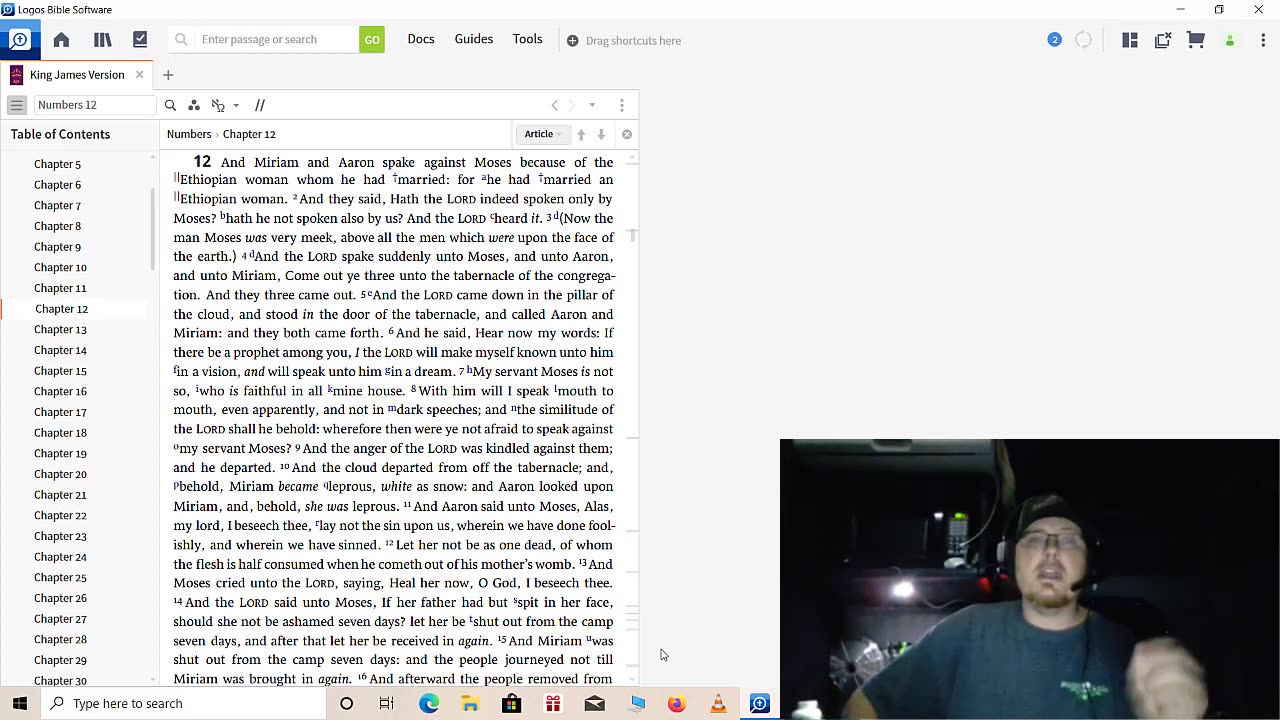Go back with the panel back arrow
The image size is (1280, 720).
pos(555,105)
